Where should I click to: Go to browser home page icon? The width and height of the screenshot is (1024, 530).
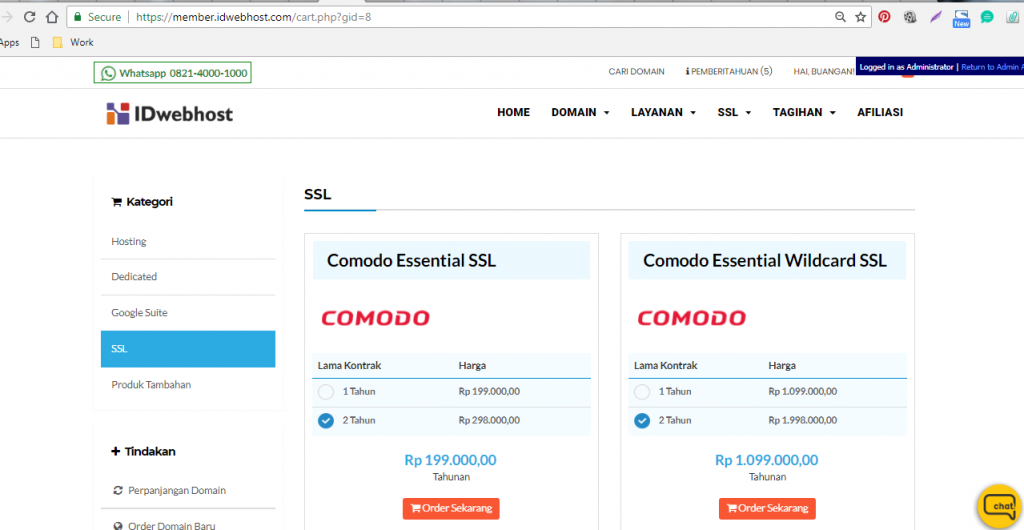[52, 17]
